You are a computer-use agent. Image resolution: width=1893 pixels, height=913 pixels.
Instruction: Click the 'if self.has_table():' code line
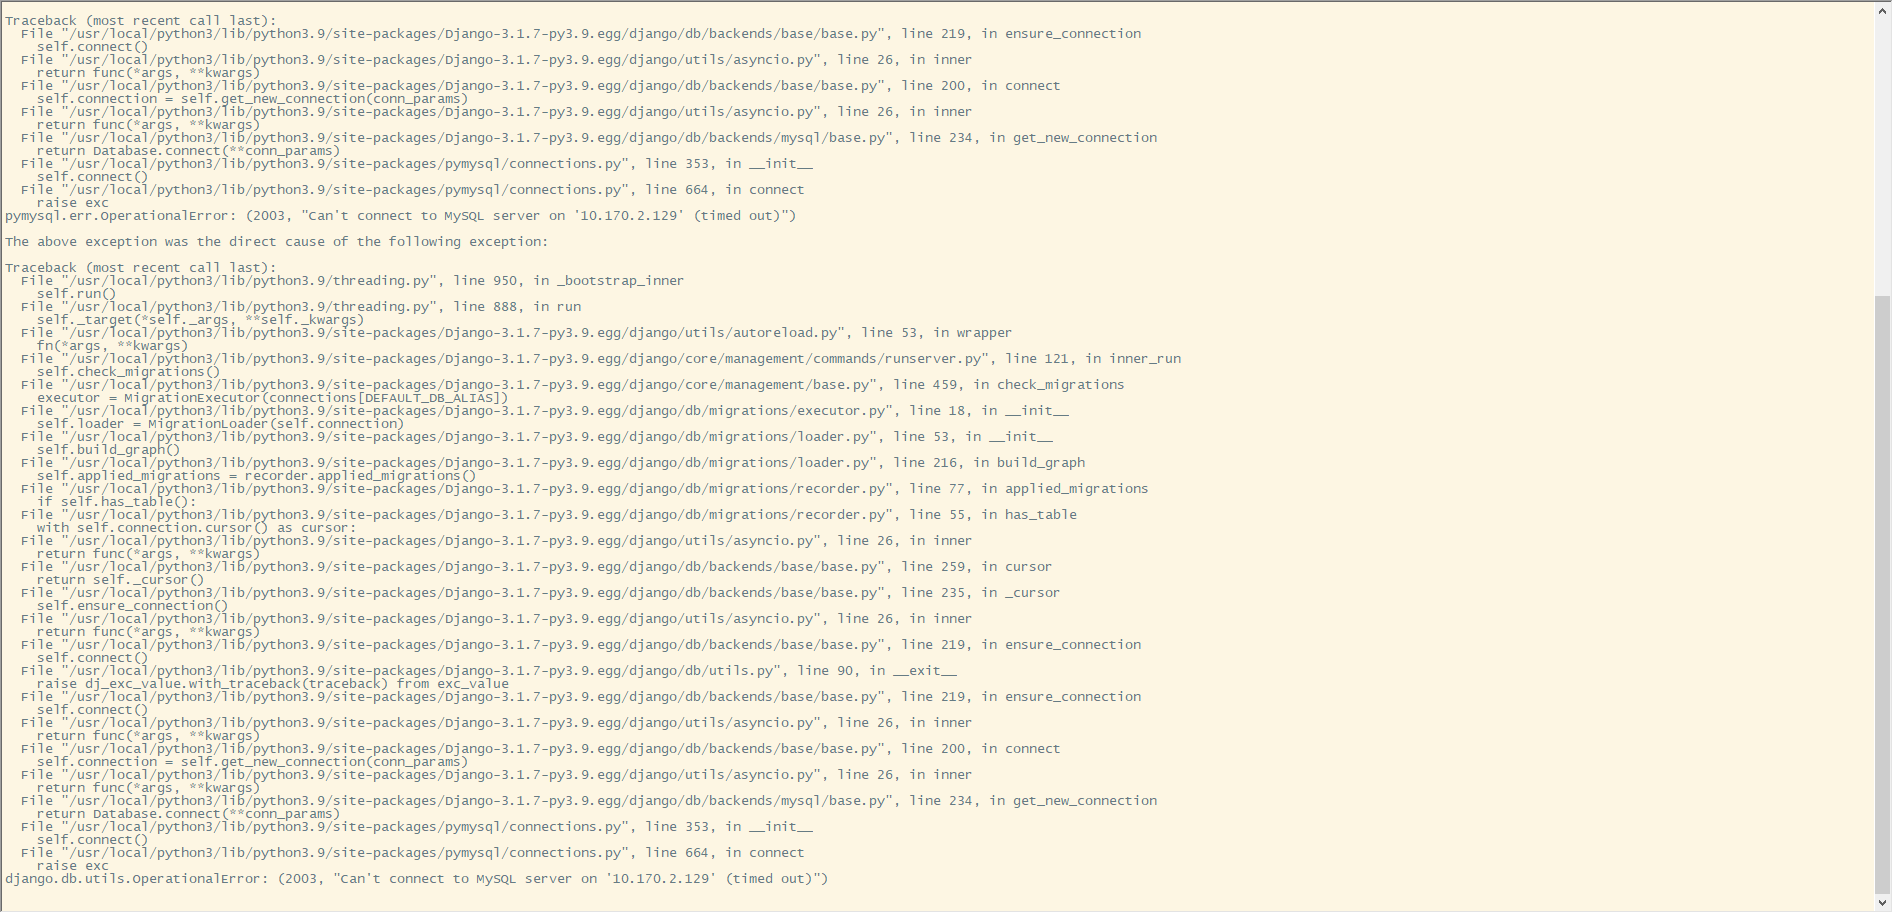(x=117, y=502)
